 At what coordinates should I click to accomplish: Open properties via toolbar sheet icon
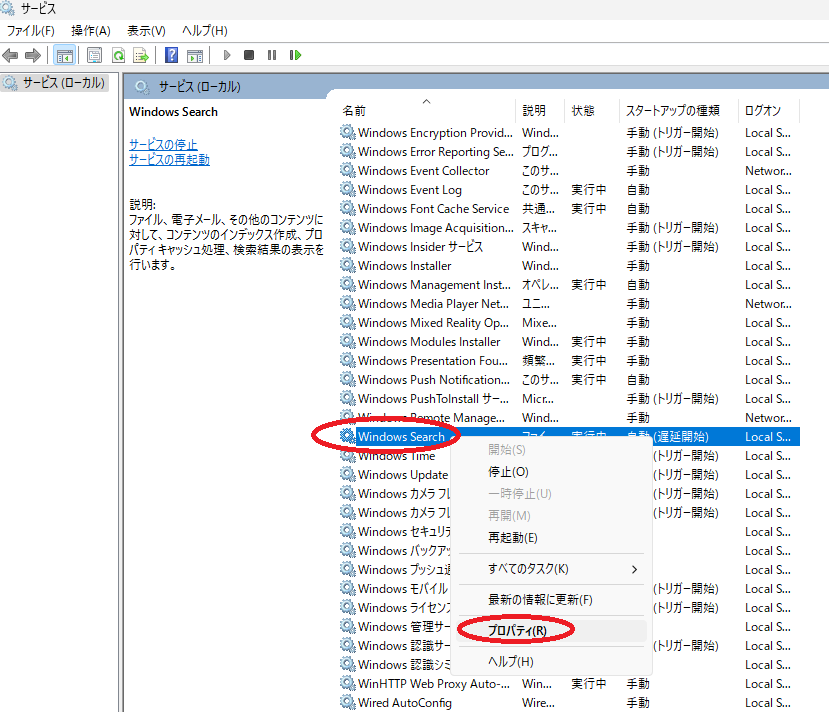pos(95,55)
